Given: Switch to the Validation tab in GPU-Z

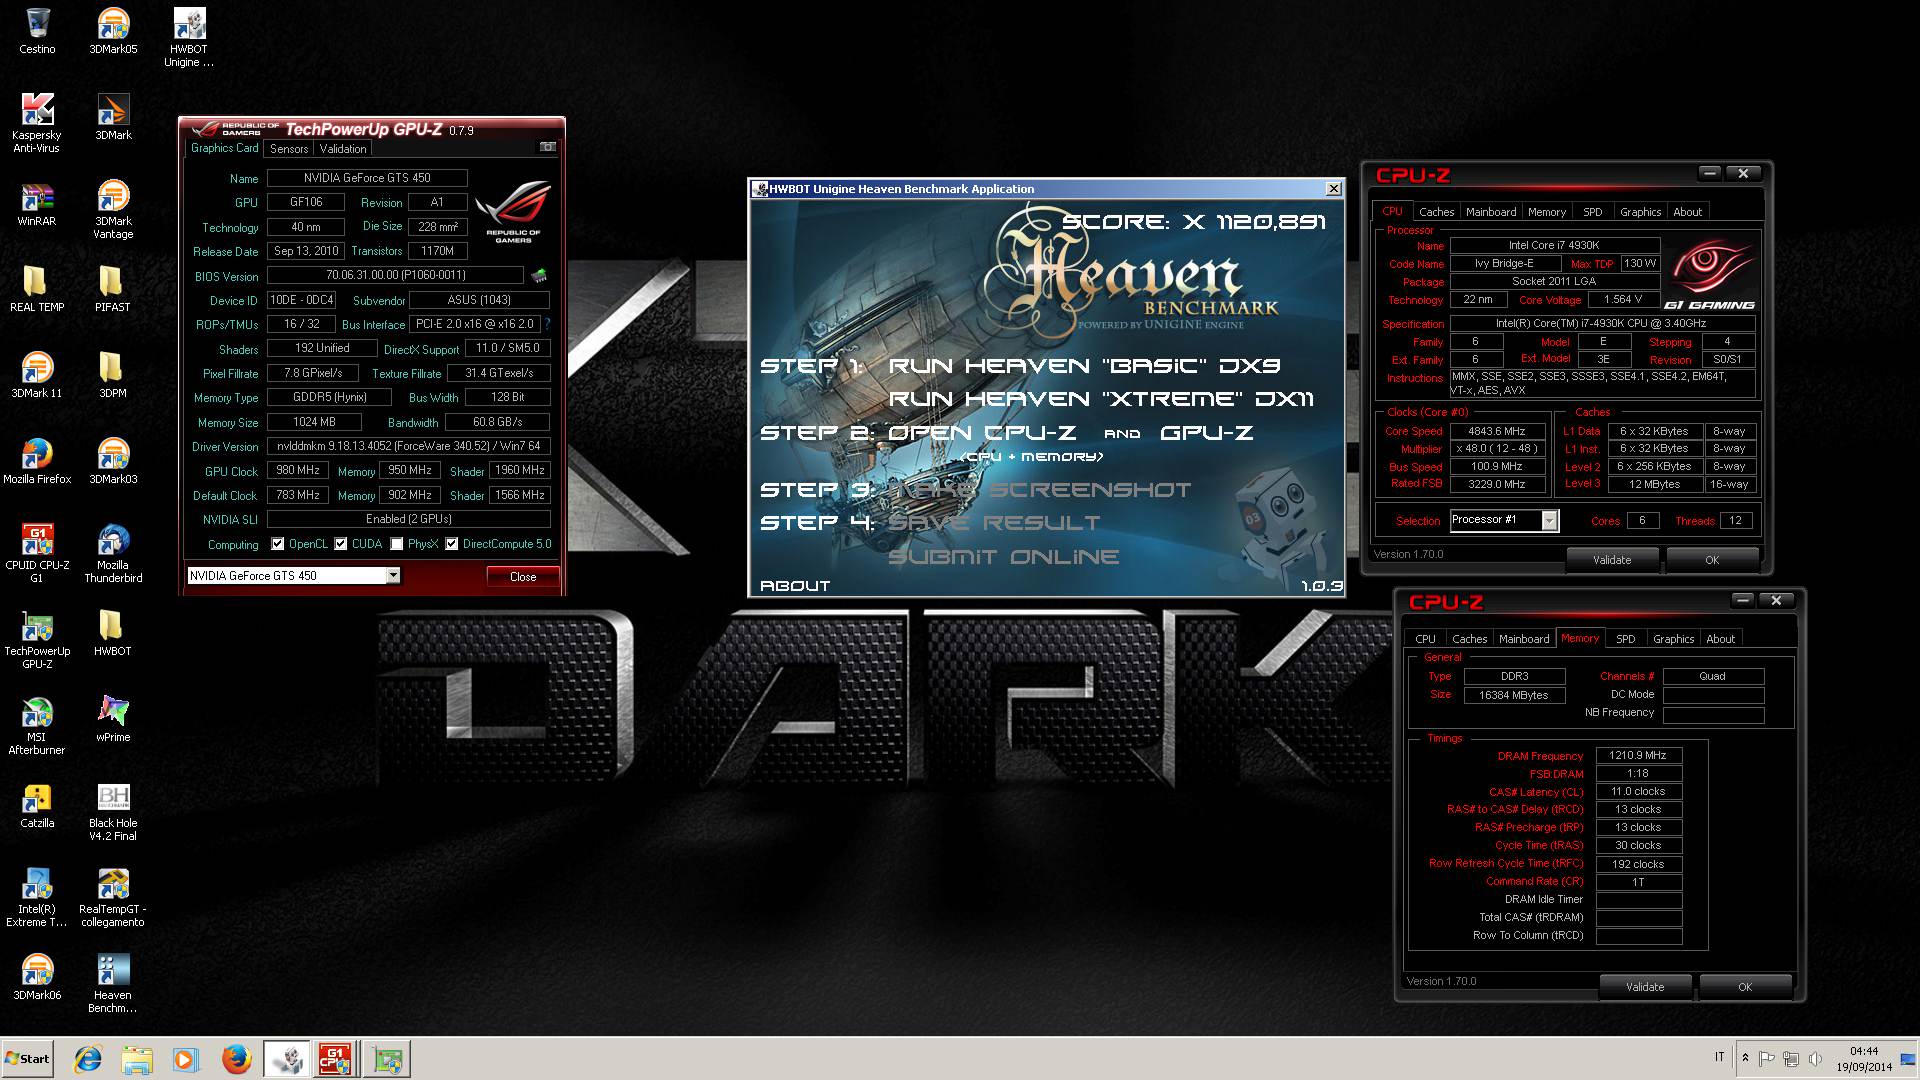Looking at the screenshot, I should 343,148.
